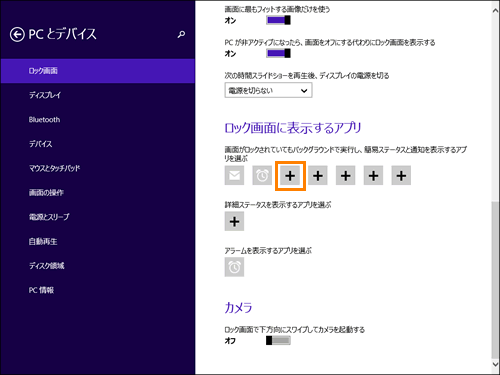The height and width of the screenshot is (375, 500).
Task: Add an app with the orange-highlighted plus slot
Action: tap(290, 176)
